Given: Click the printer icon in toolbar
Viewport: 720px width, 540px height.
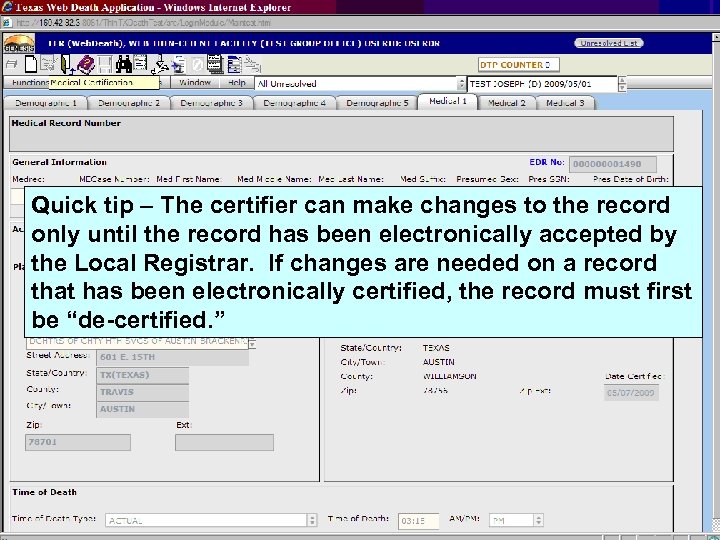Looking at the screenshot, I should (11, 65).
